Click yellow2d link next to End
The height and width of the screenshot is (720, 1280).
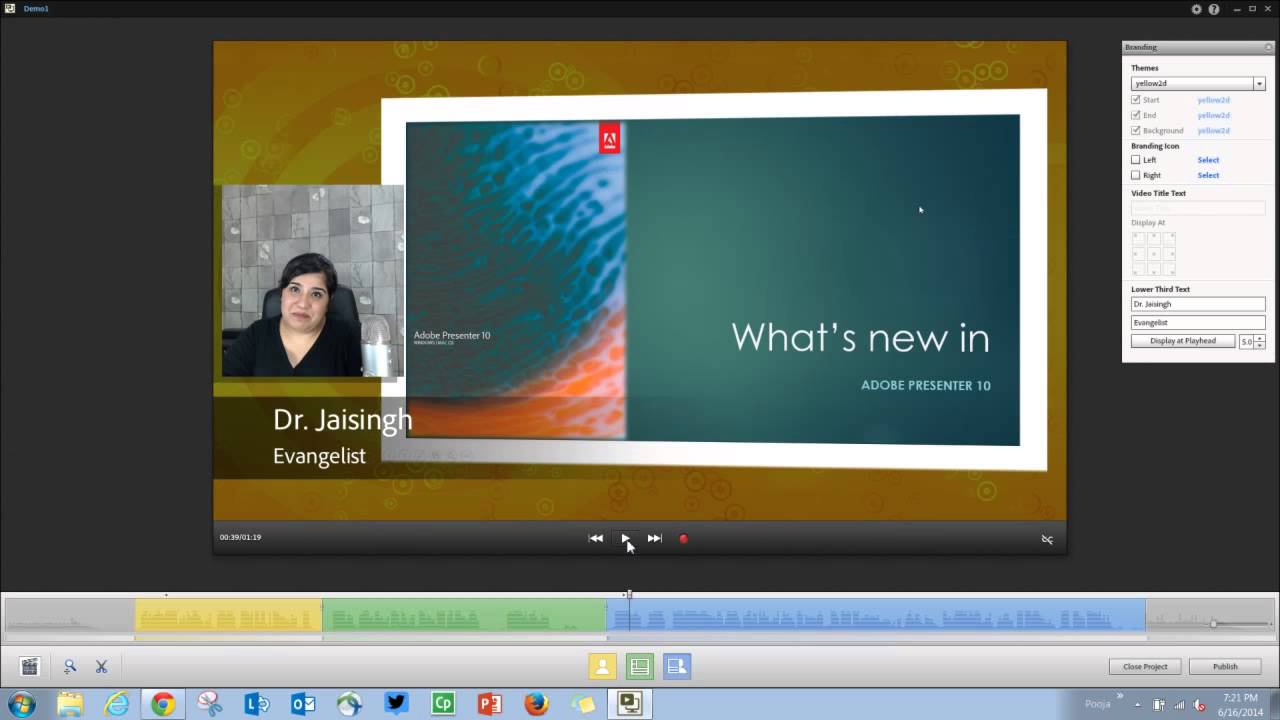point(1214,115)
